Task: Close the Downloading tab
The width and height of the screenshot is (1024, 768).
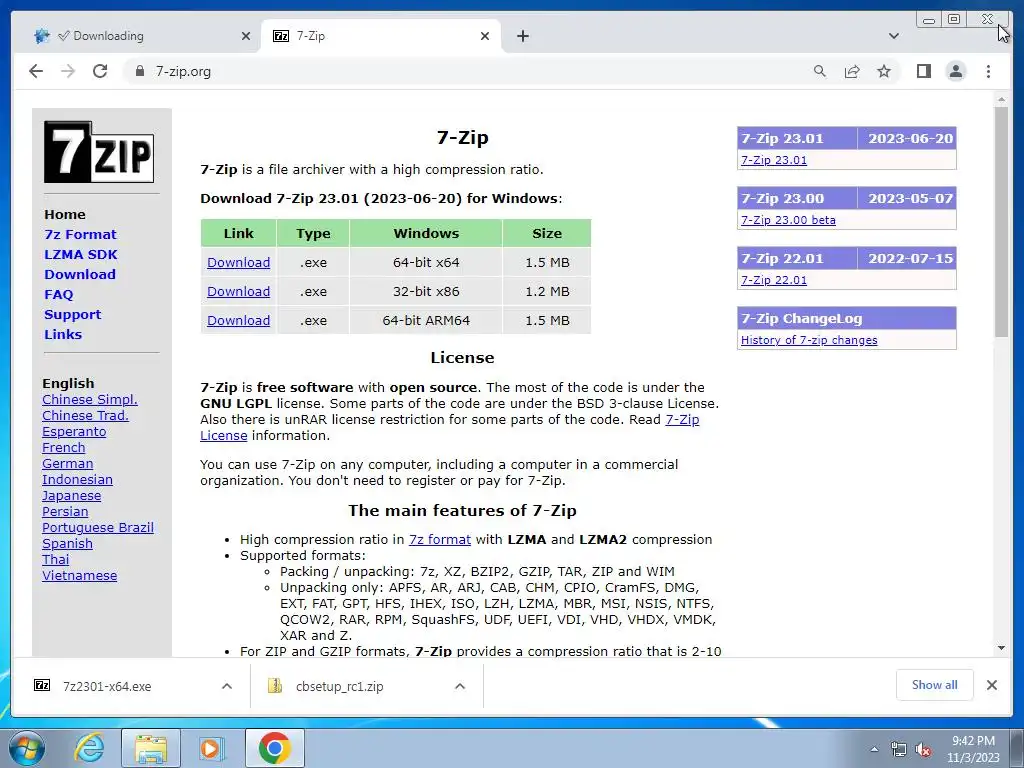Action: [x=246, y=36]
